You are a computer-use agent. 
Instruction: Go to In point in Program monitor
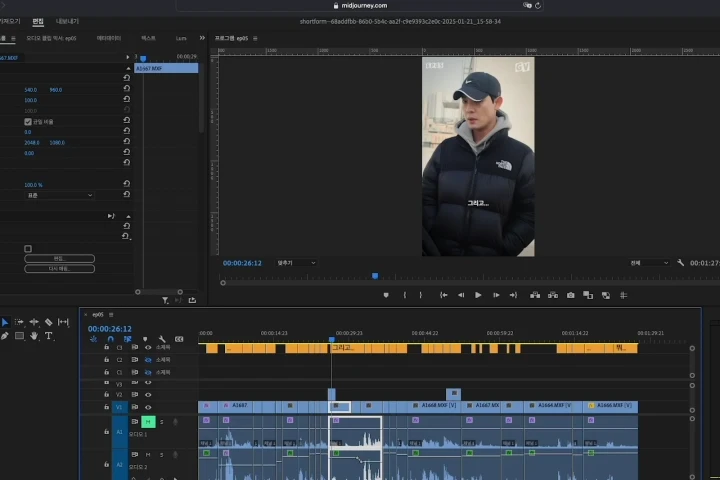click(444, 295)
